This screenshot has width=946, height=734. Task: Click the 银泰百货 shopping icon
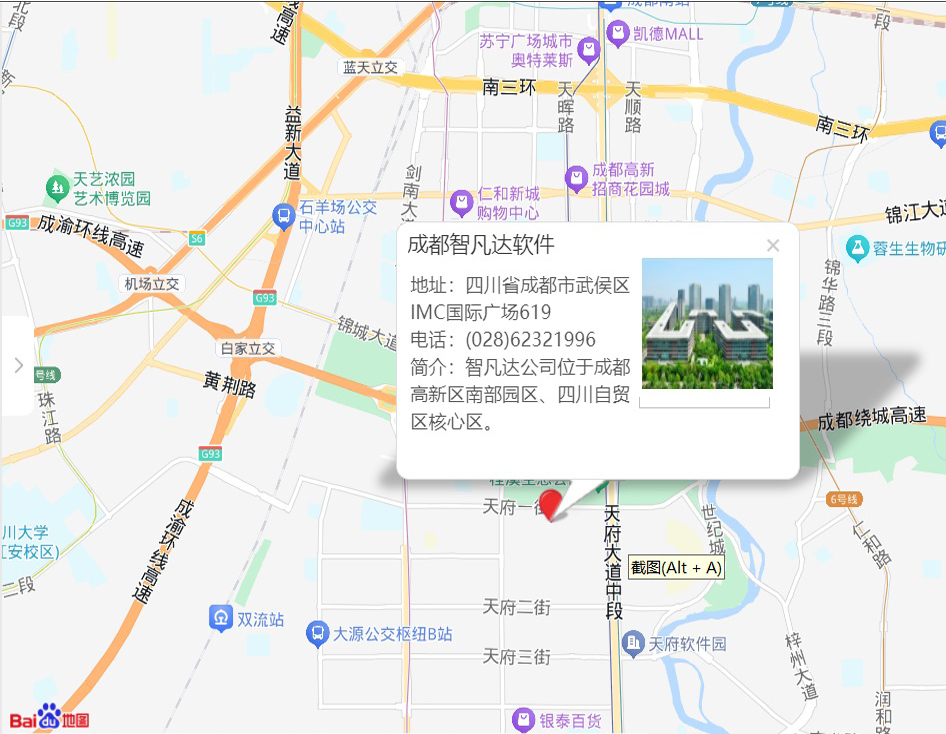point(523,719)
